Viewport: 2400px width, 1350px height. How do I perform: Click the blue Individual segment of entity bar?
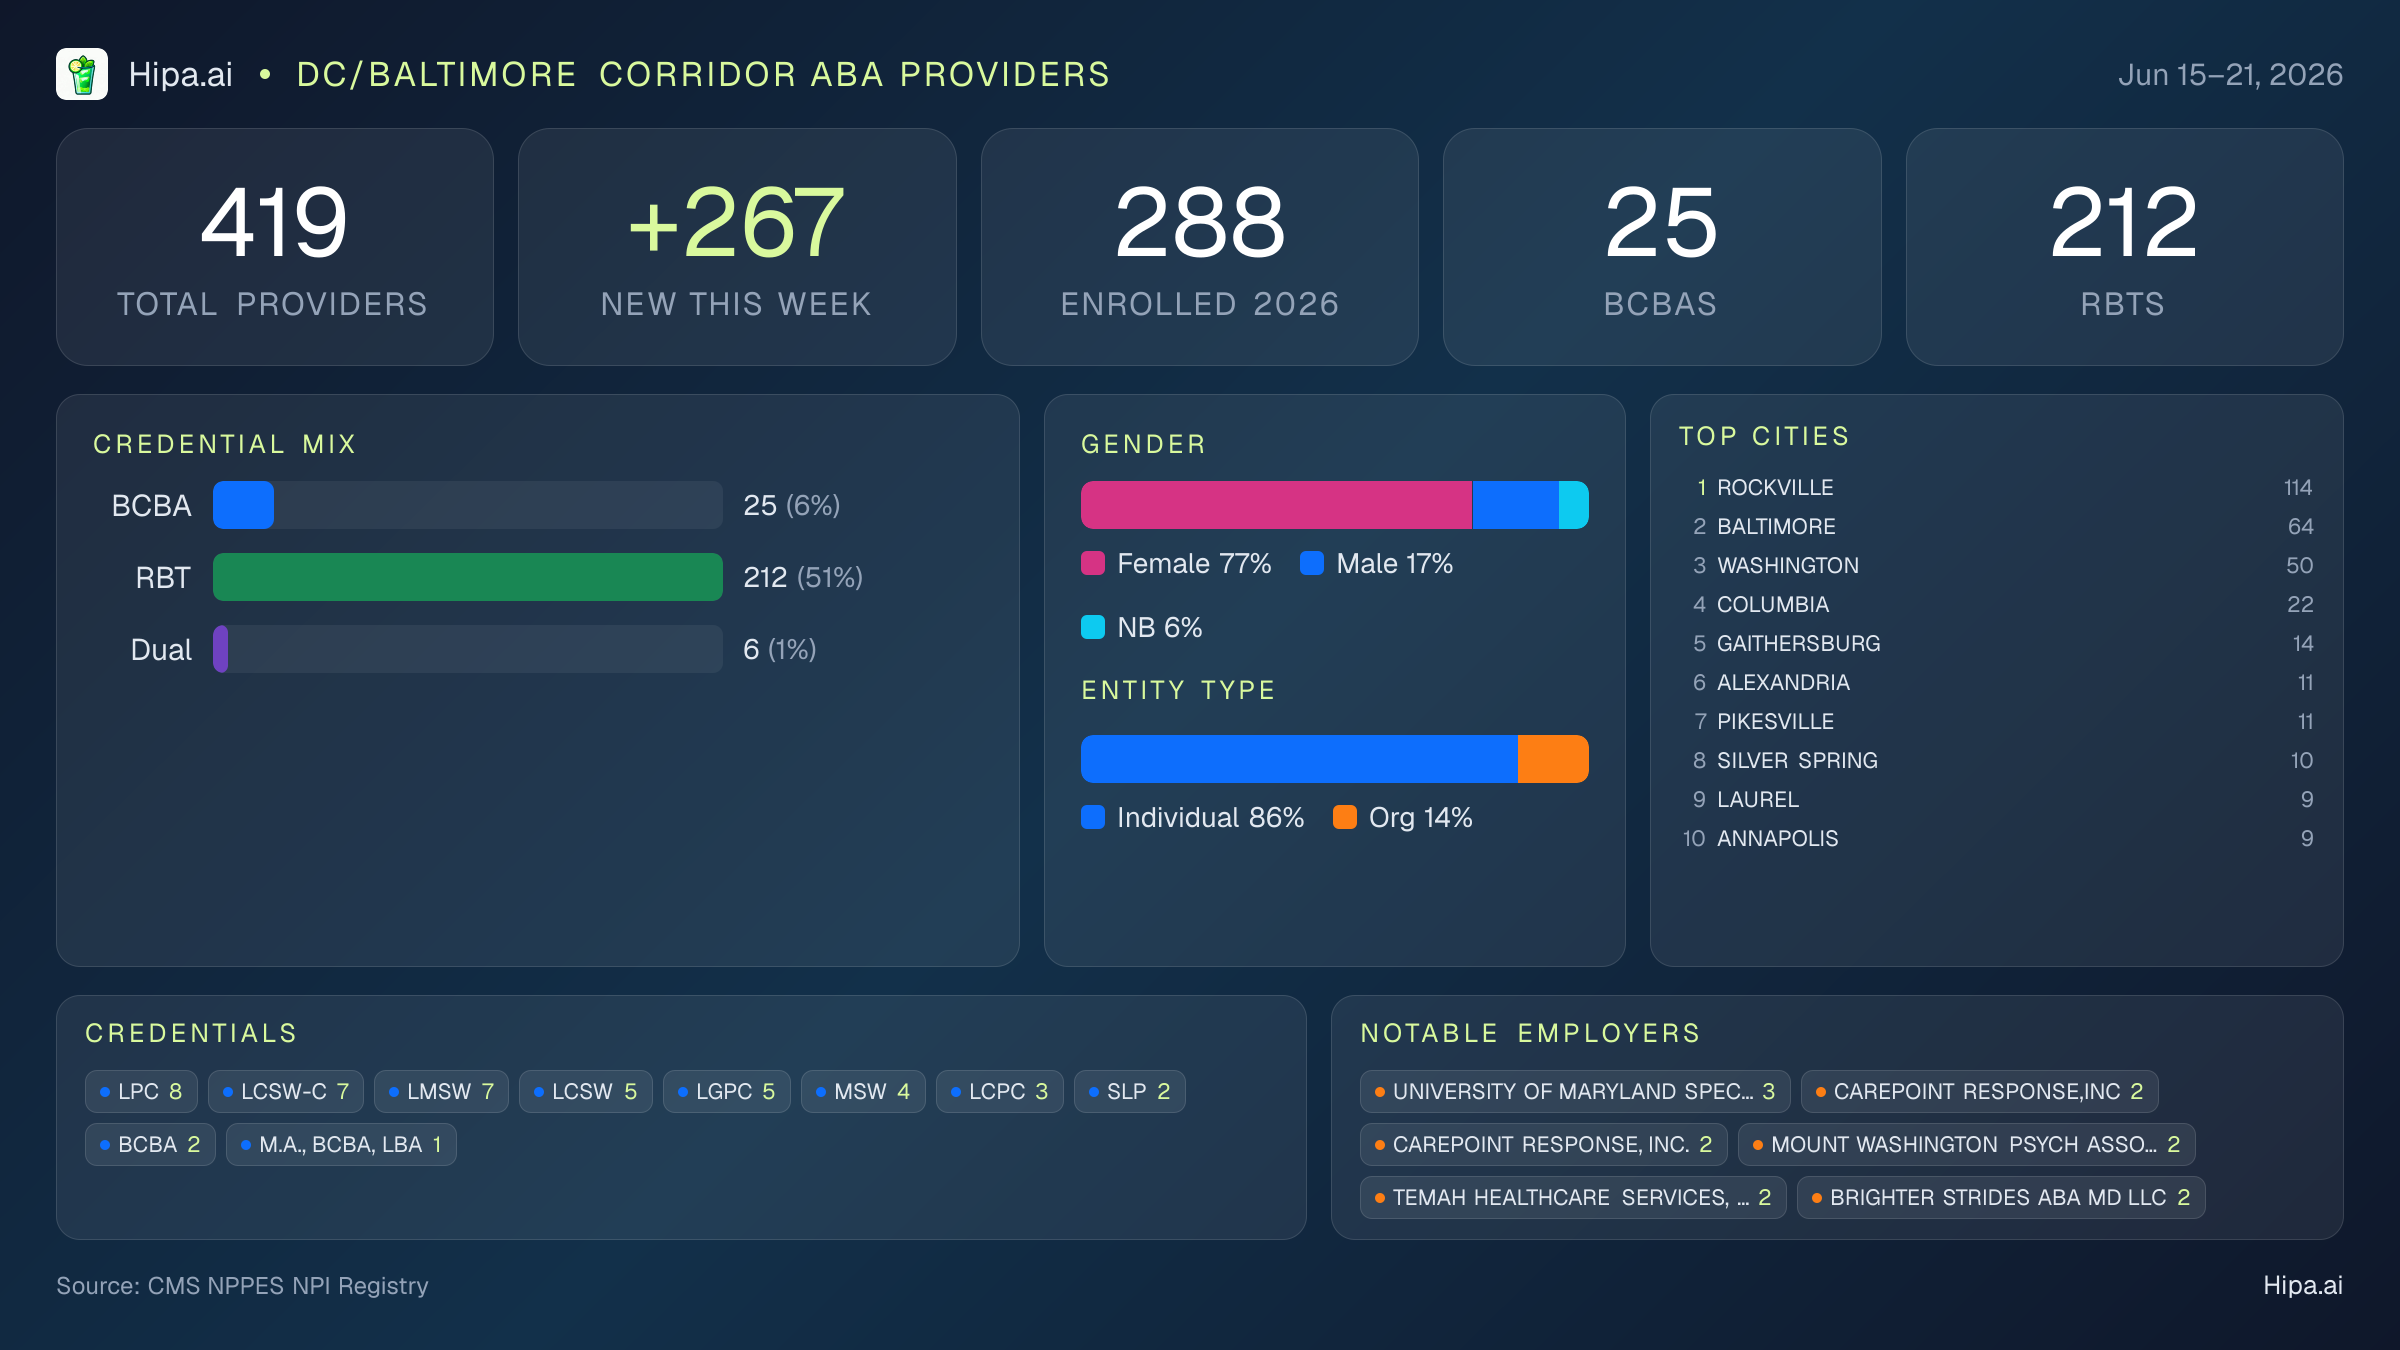[1299, 759]
